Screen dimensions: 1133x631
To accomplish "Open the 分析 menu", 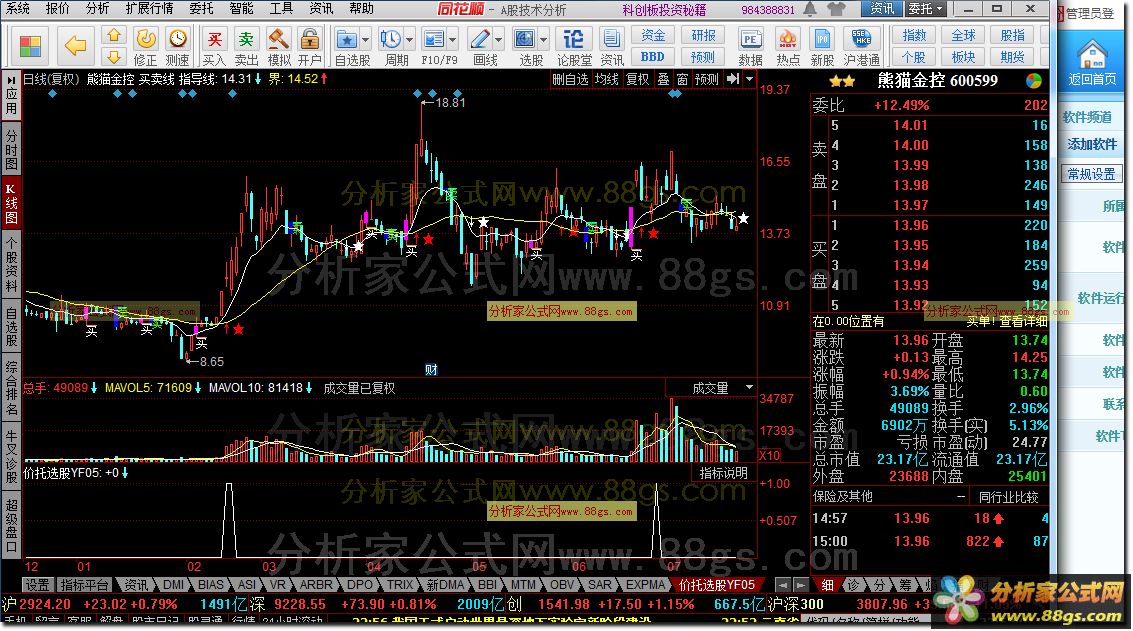I will [97, 8].
